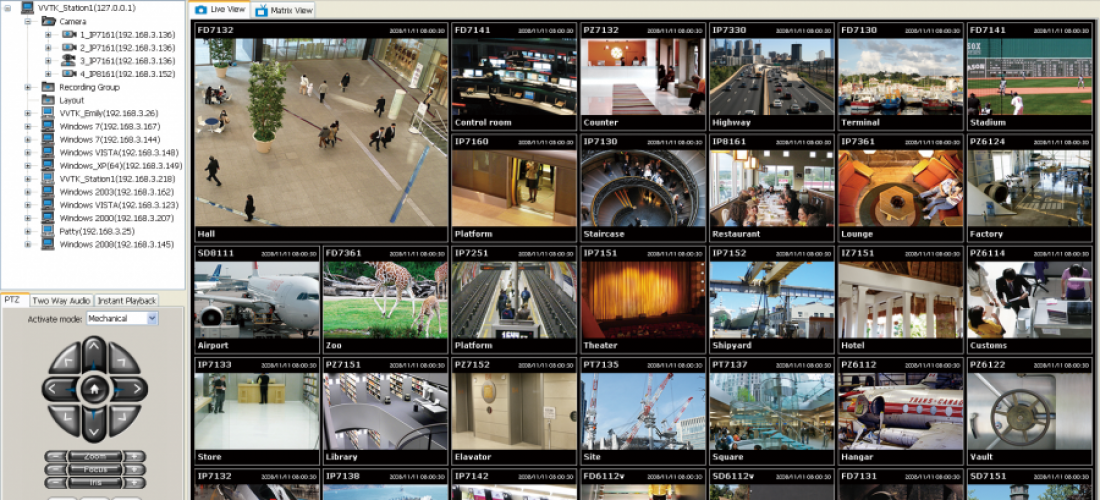Pan camera right with PTZ right arrow
The image size is (1100, 500).
(x=130, y=388)
